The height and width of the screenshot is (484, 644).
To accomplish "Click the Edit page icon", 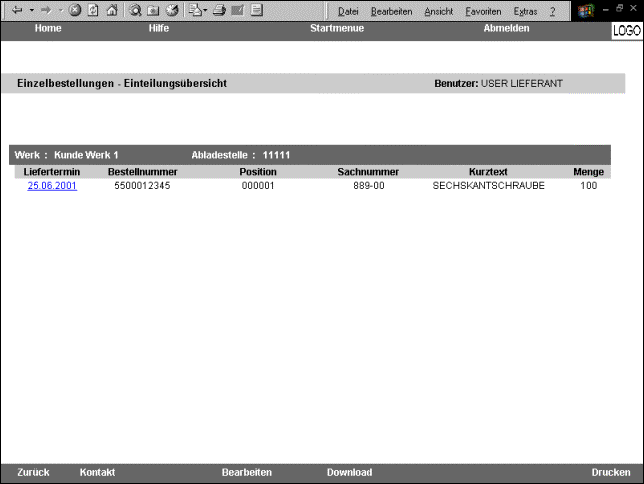I will point(237,10).
